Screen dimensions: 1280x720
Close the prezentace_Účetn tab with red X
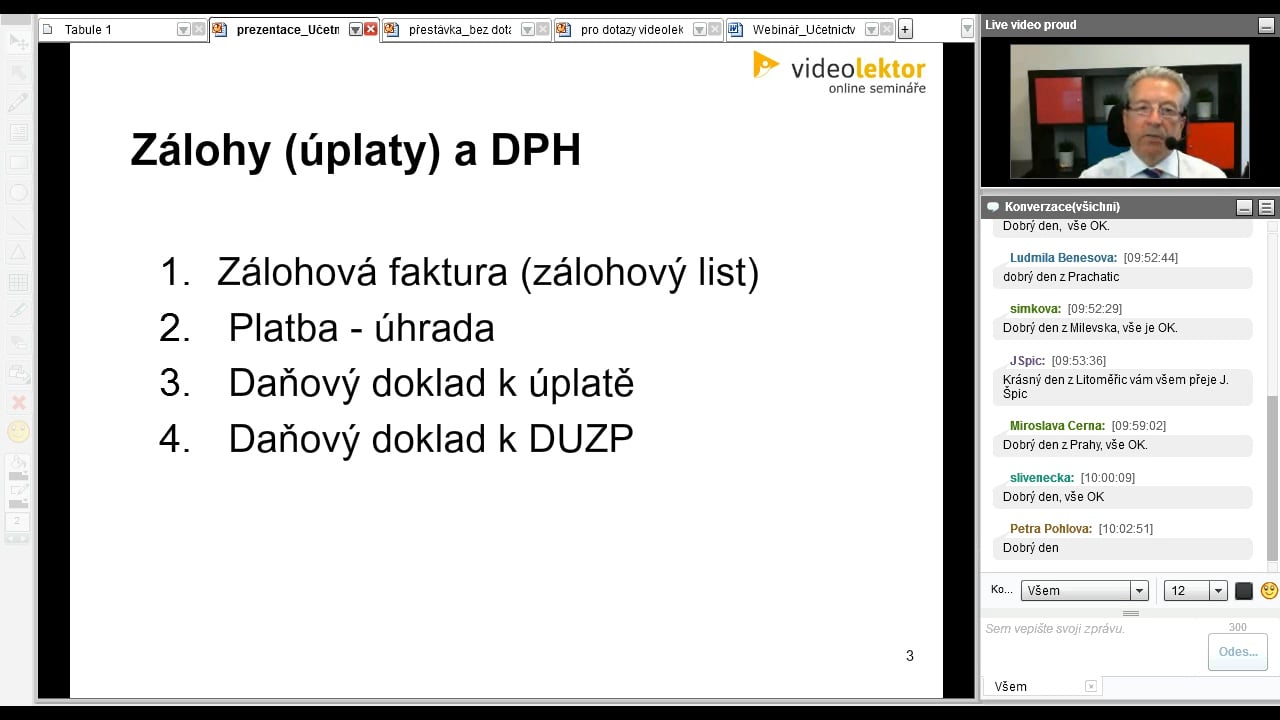click(x=371, y=30)
